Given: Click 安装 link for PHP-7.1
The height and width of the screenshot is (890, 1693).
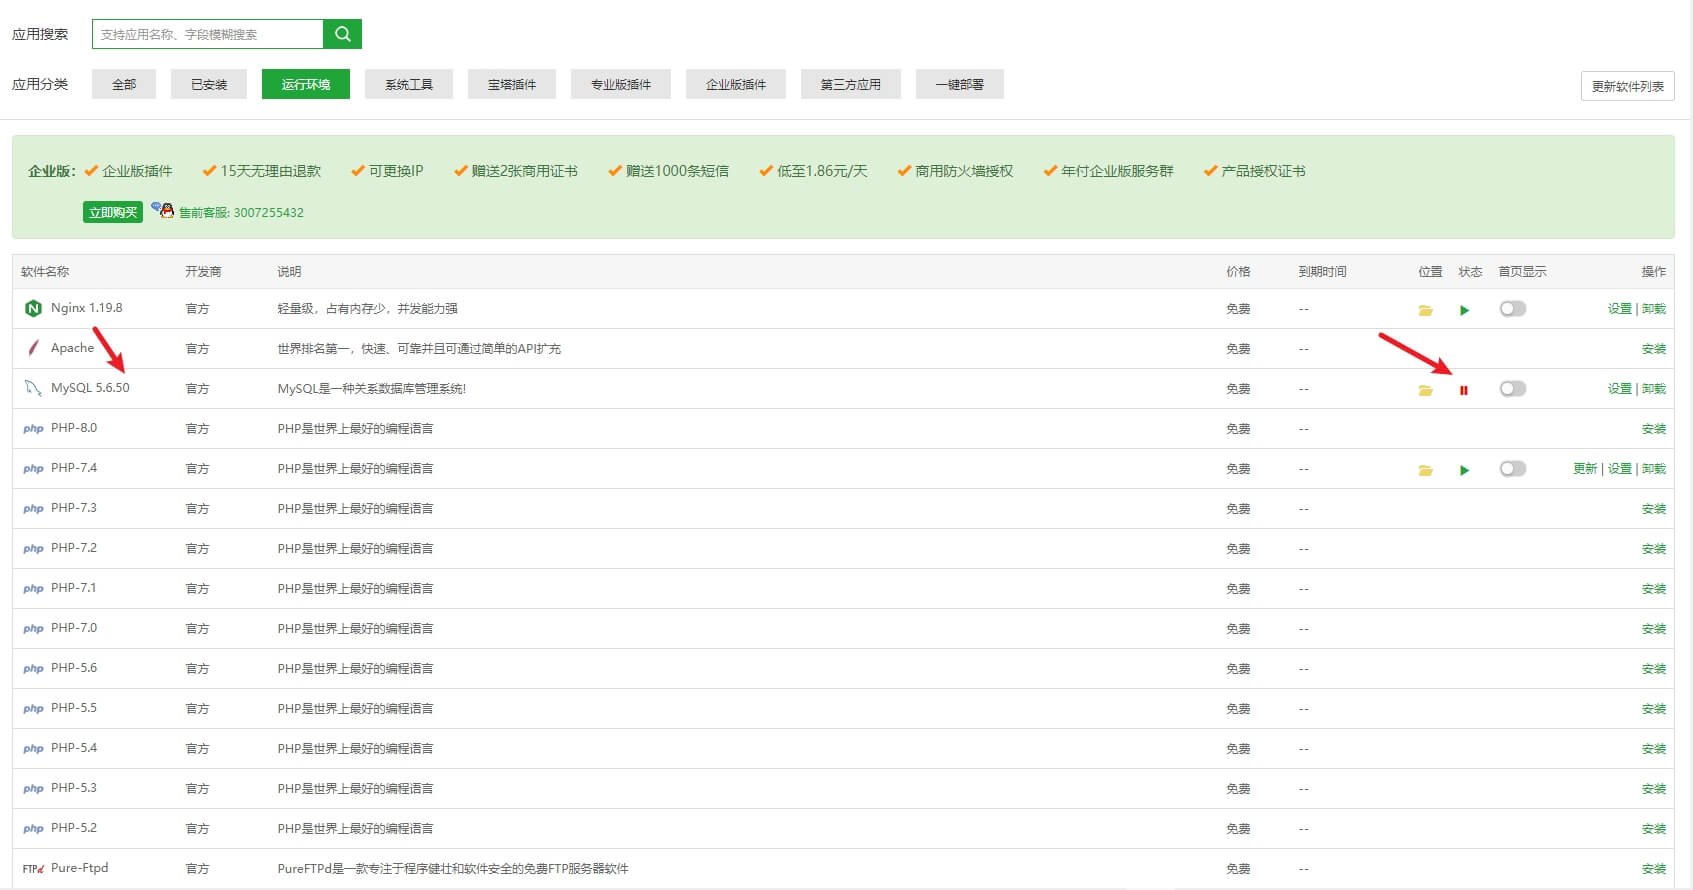Looking at the screenshot, I should tap(1654, 589).
